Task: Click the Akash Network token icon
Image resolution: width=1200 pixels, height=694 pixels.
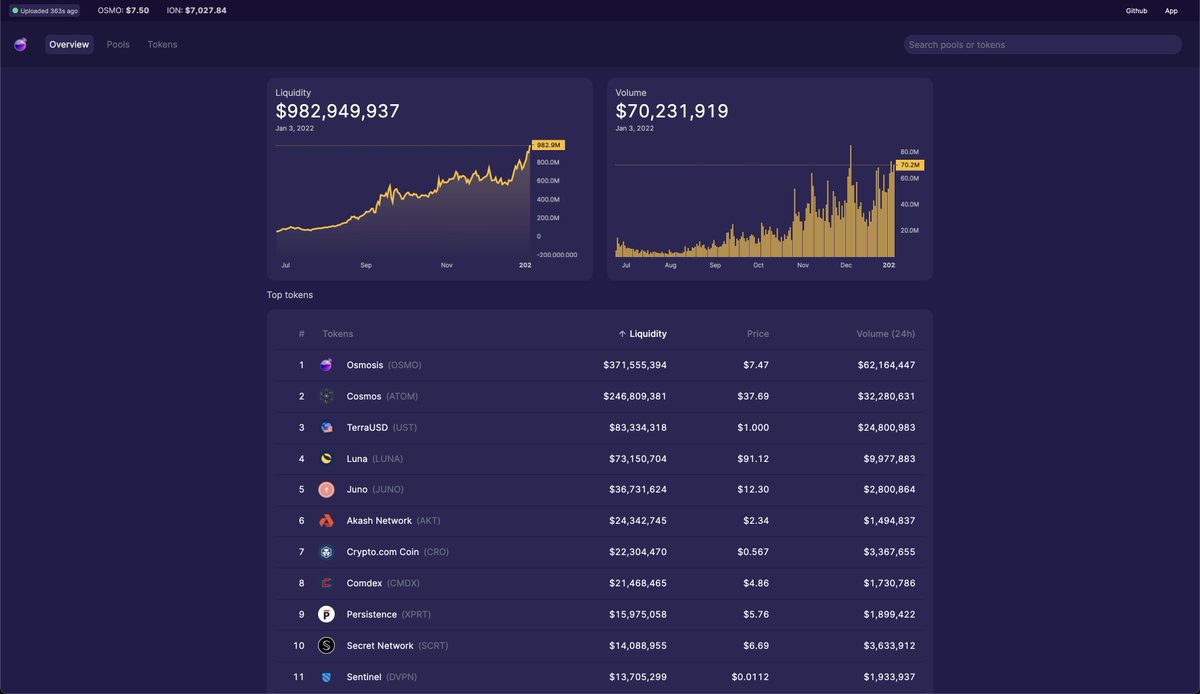Action: [326, 520]
